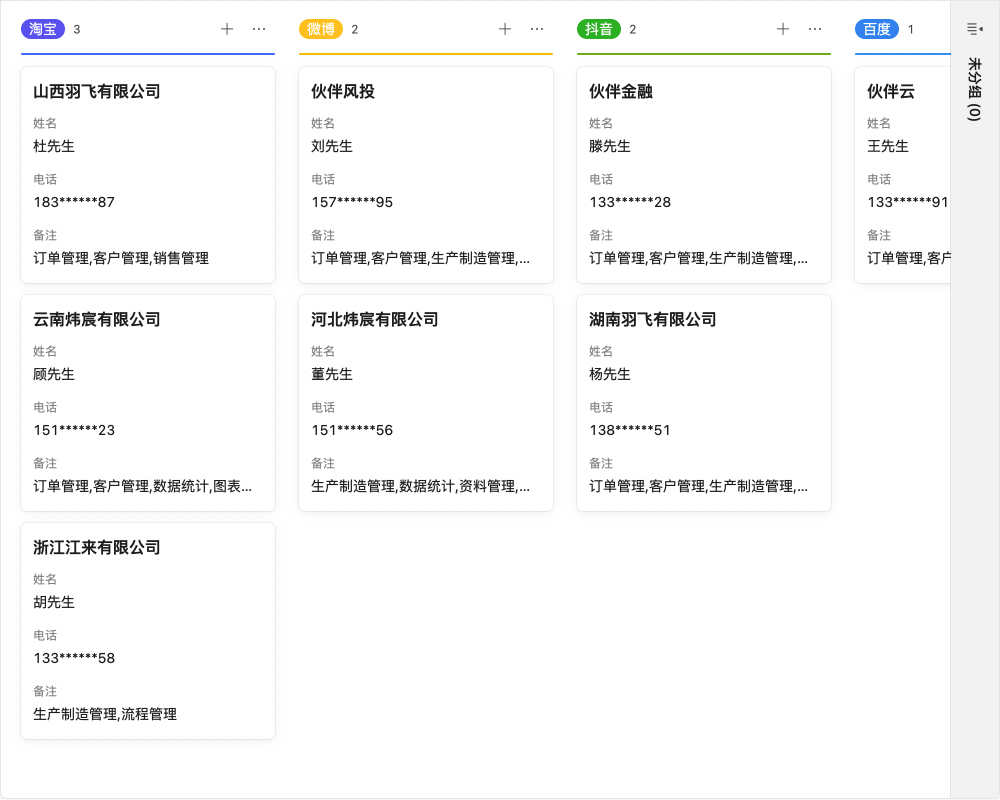Add a new card to the 淘宝 column

(x=228, y=29)
